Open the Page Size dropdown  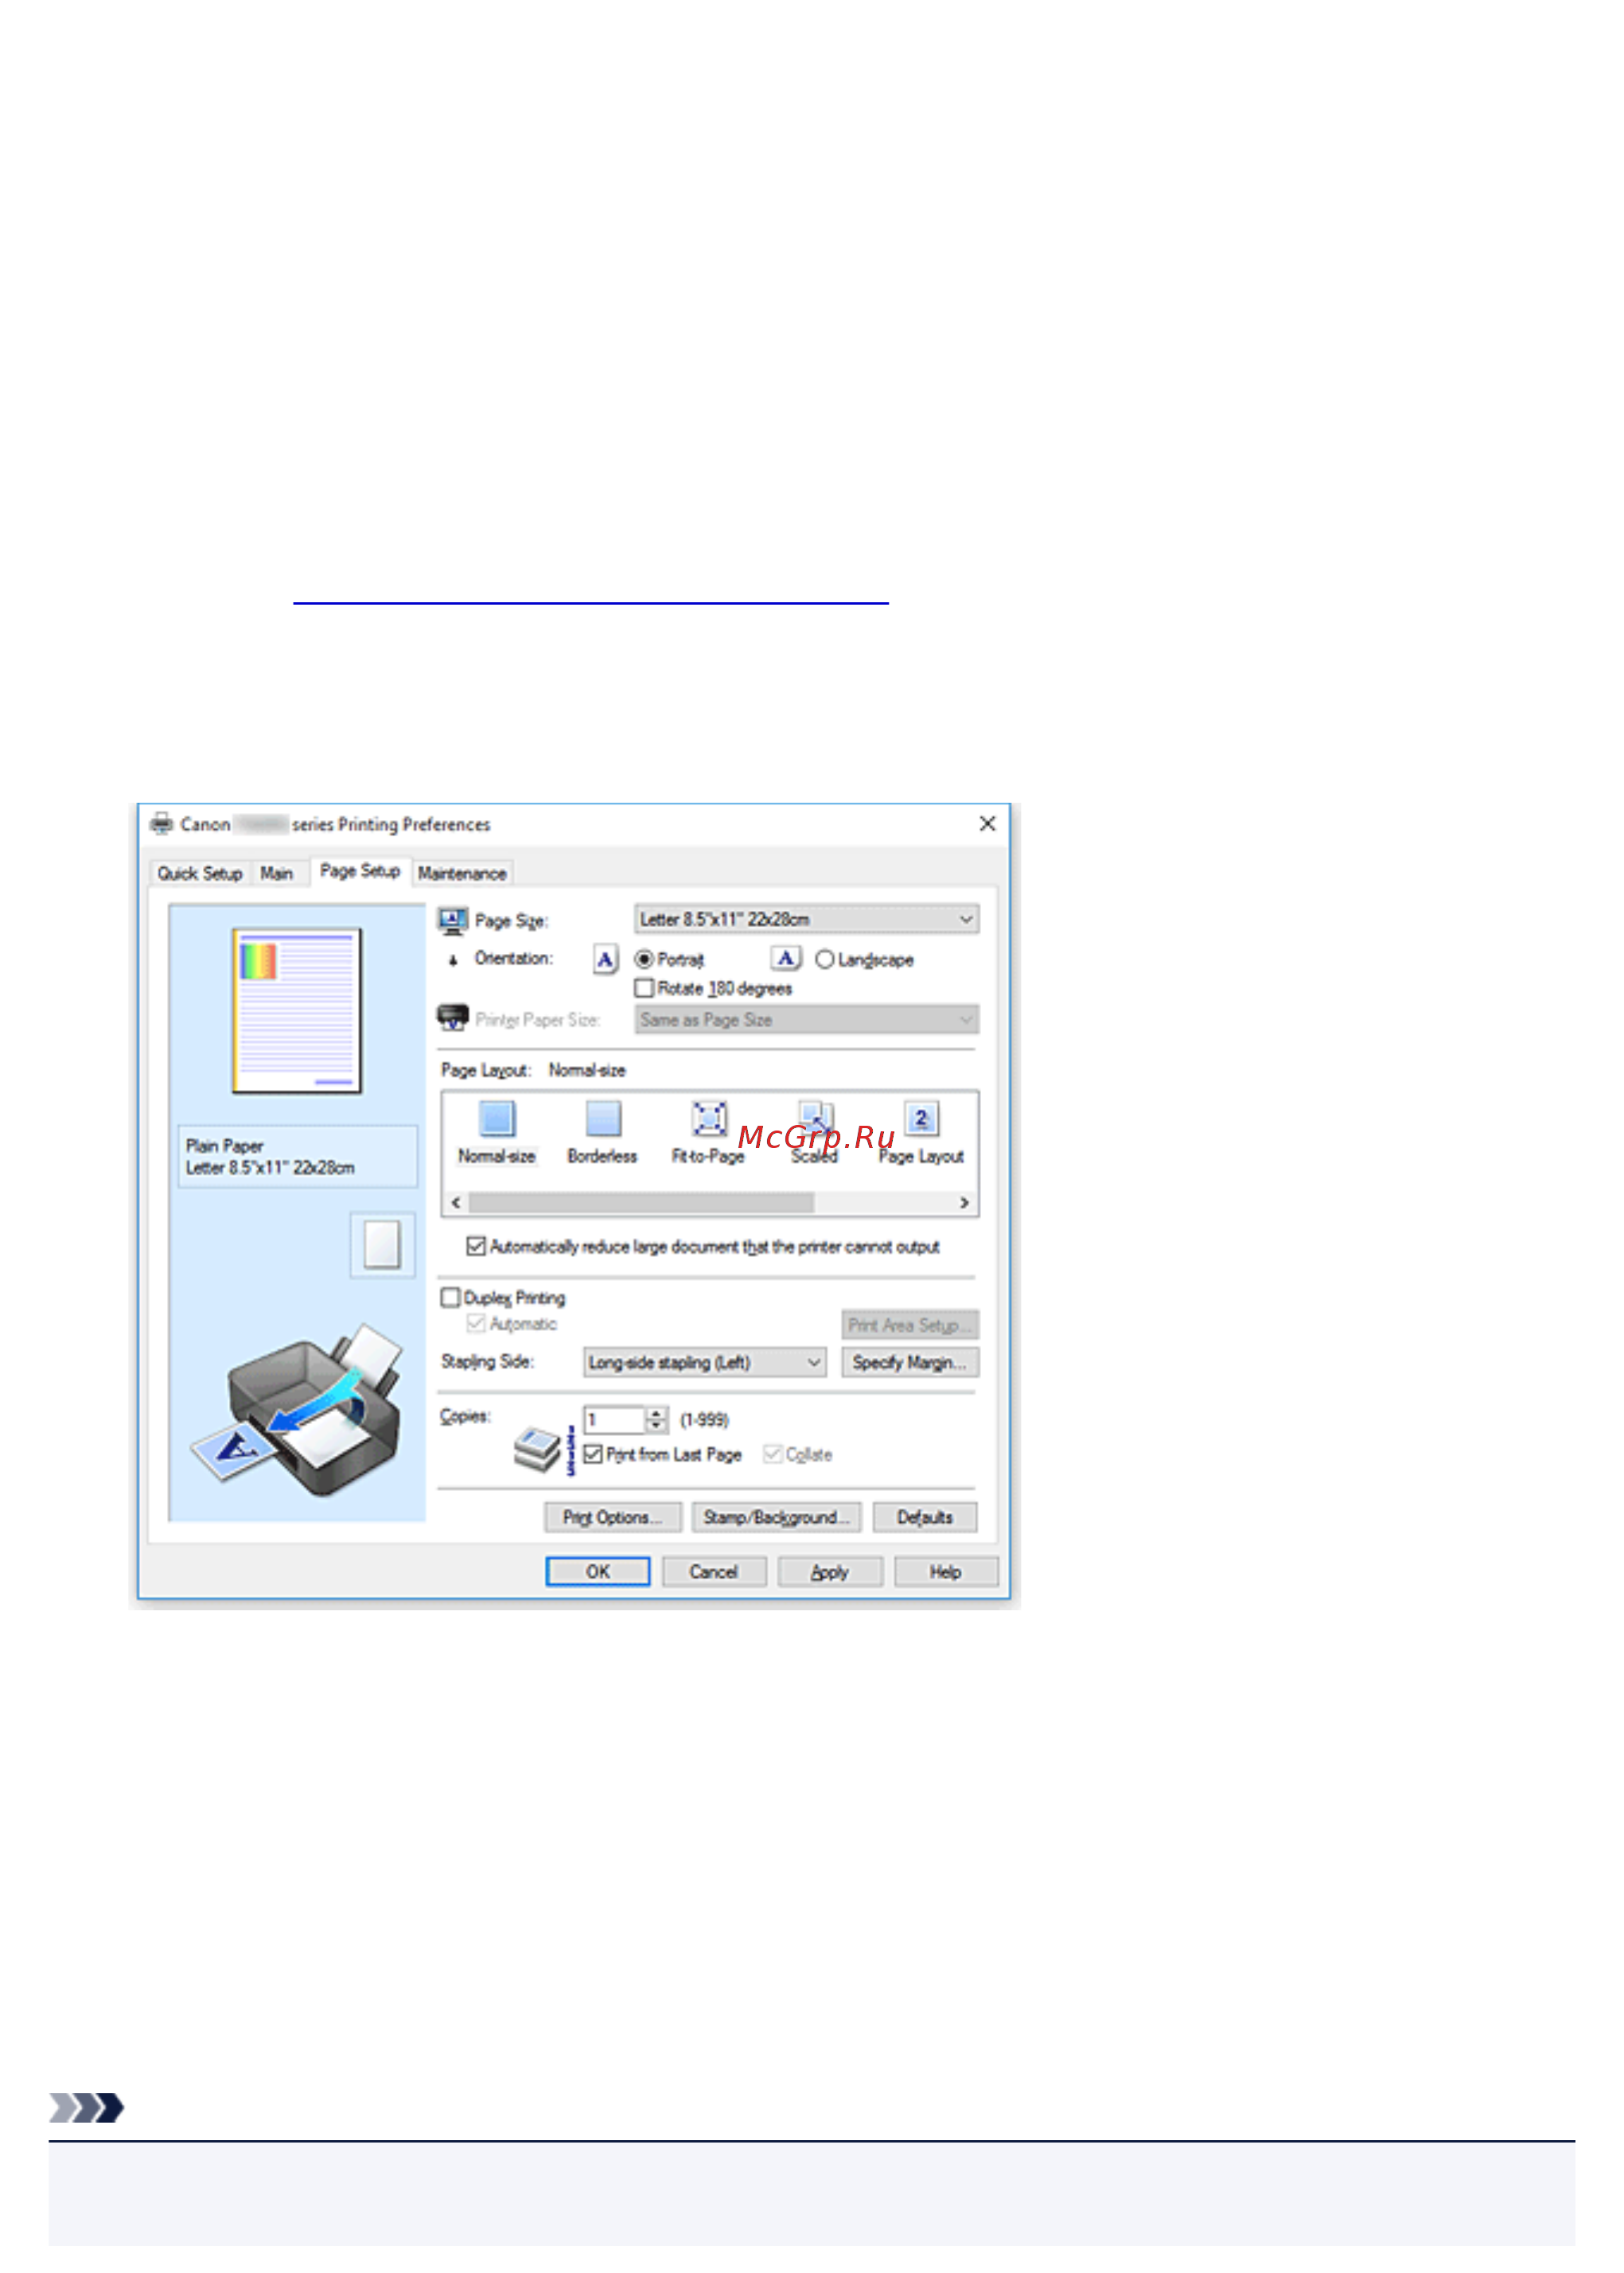click(807, 920)
